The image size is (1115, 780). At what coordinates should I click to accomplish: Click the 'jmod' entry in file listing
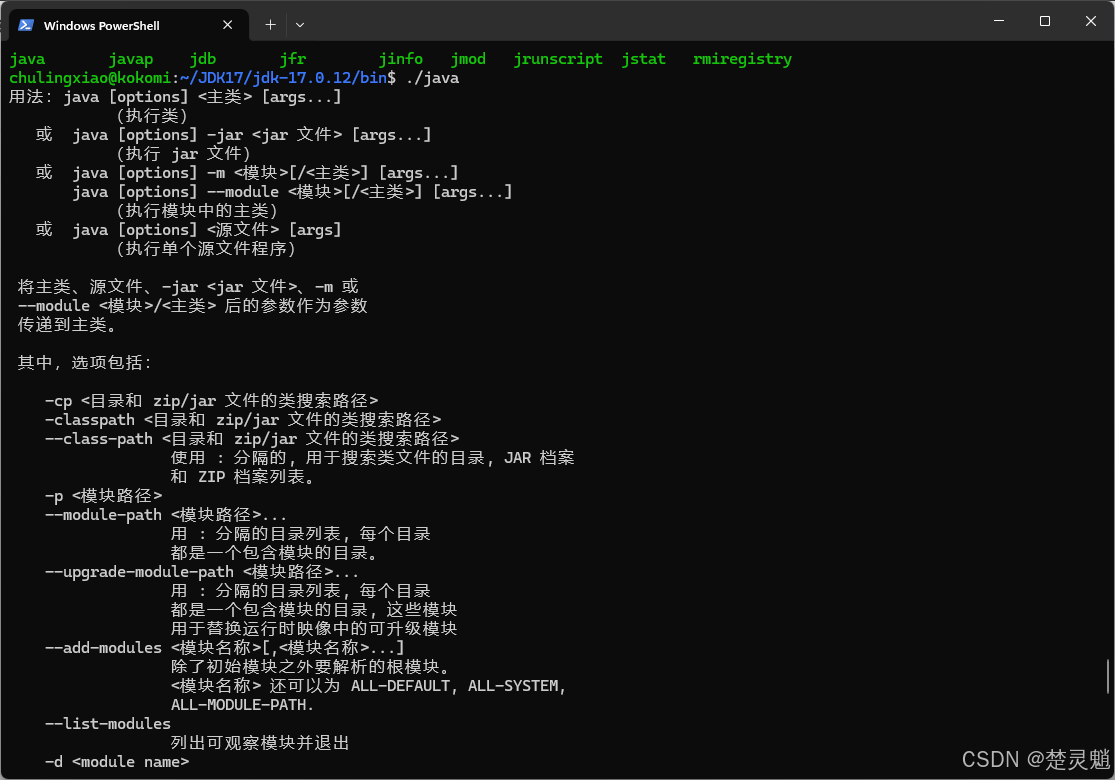click(468, 59)
